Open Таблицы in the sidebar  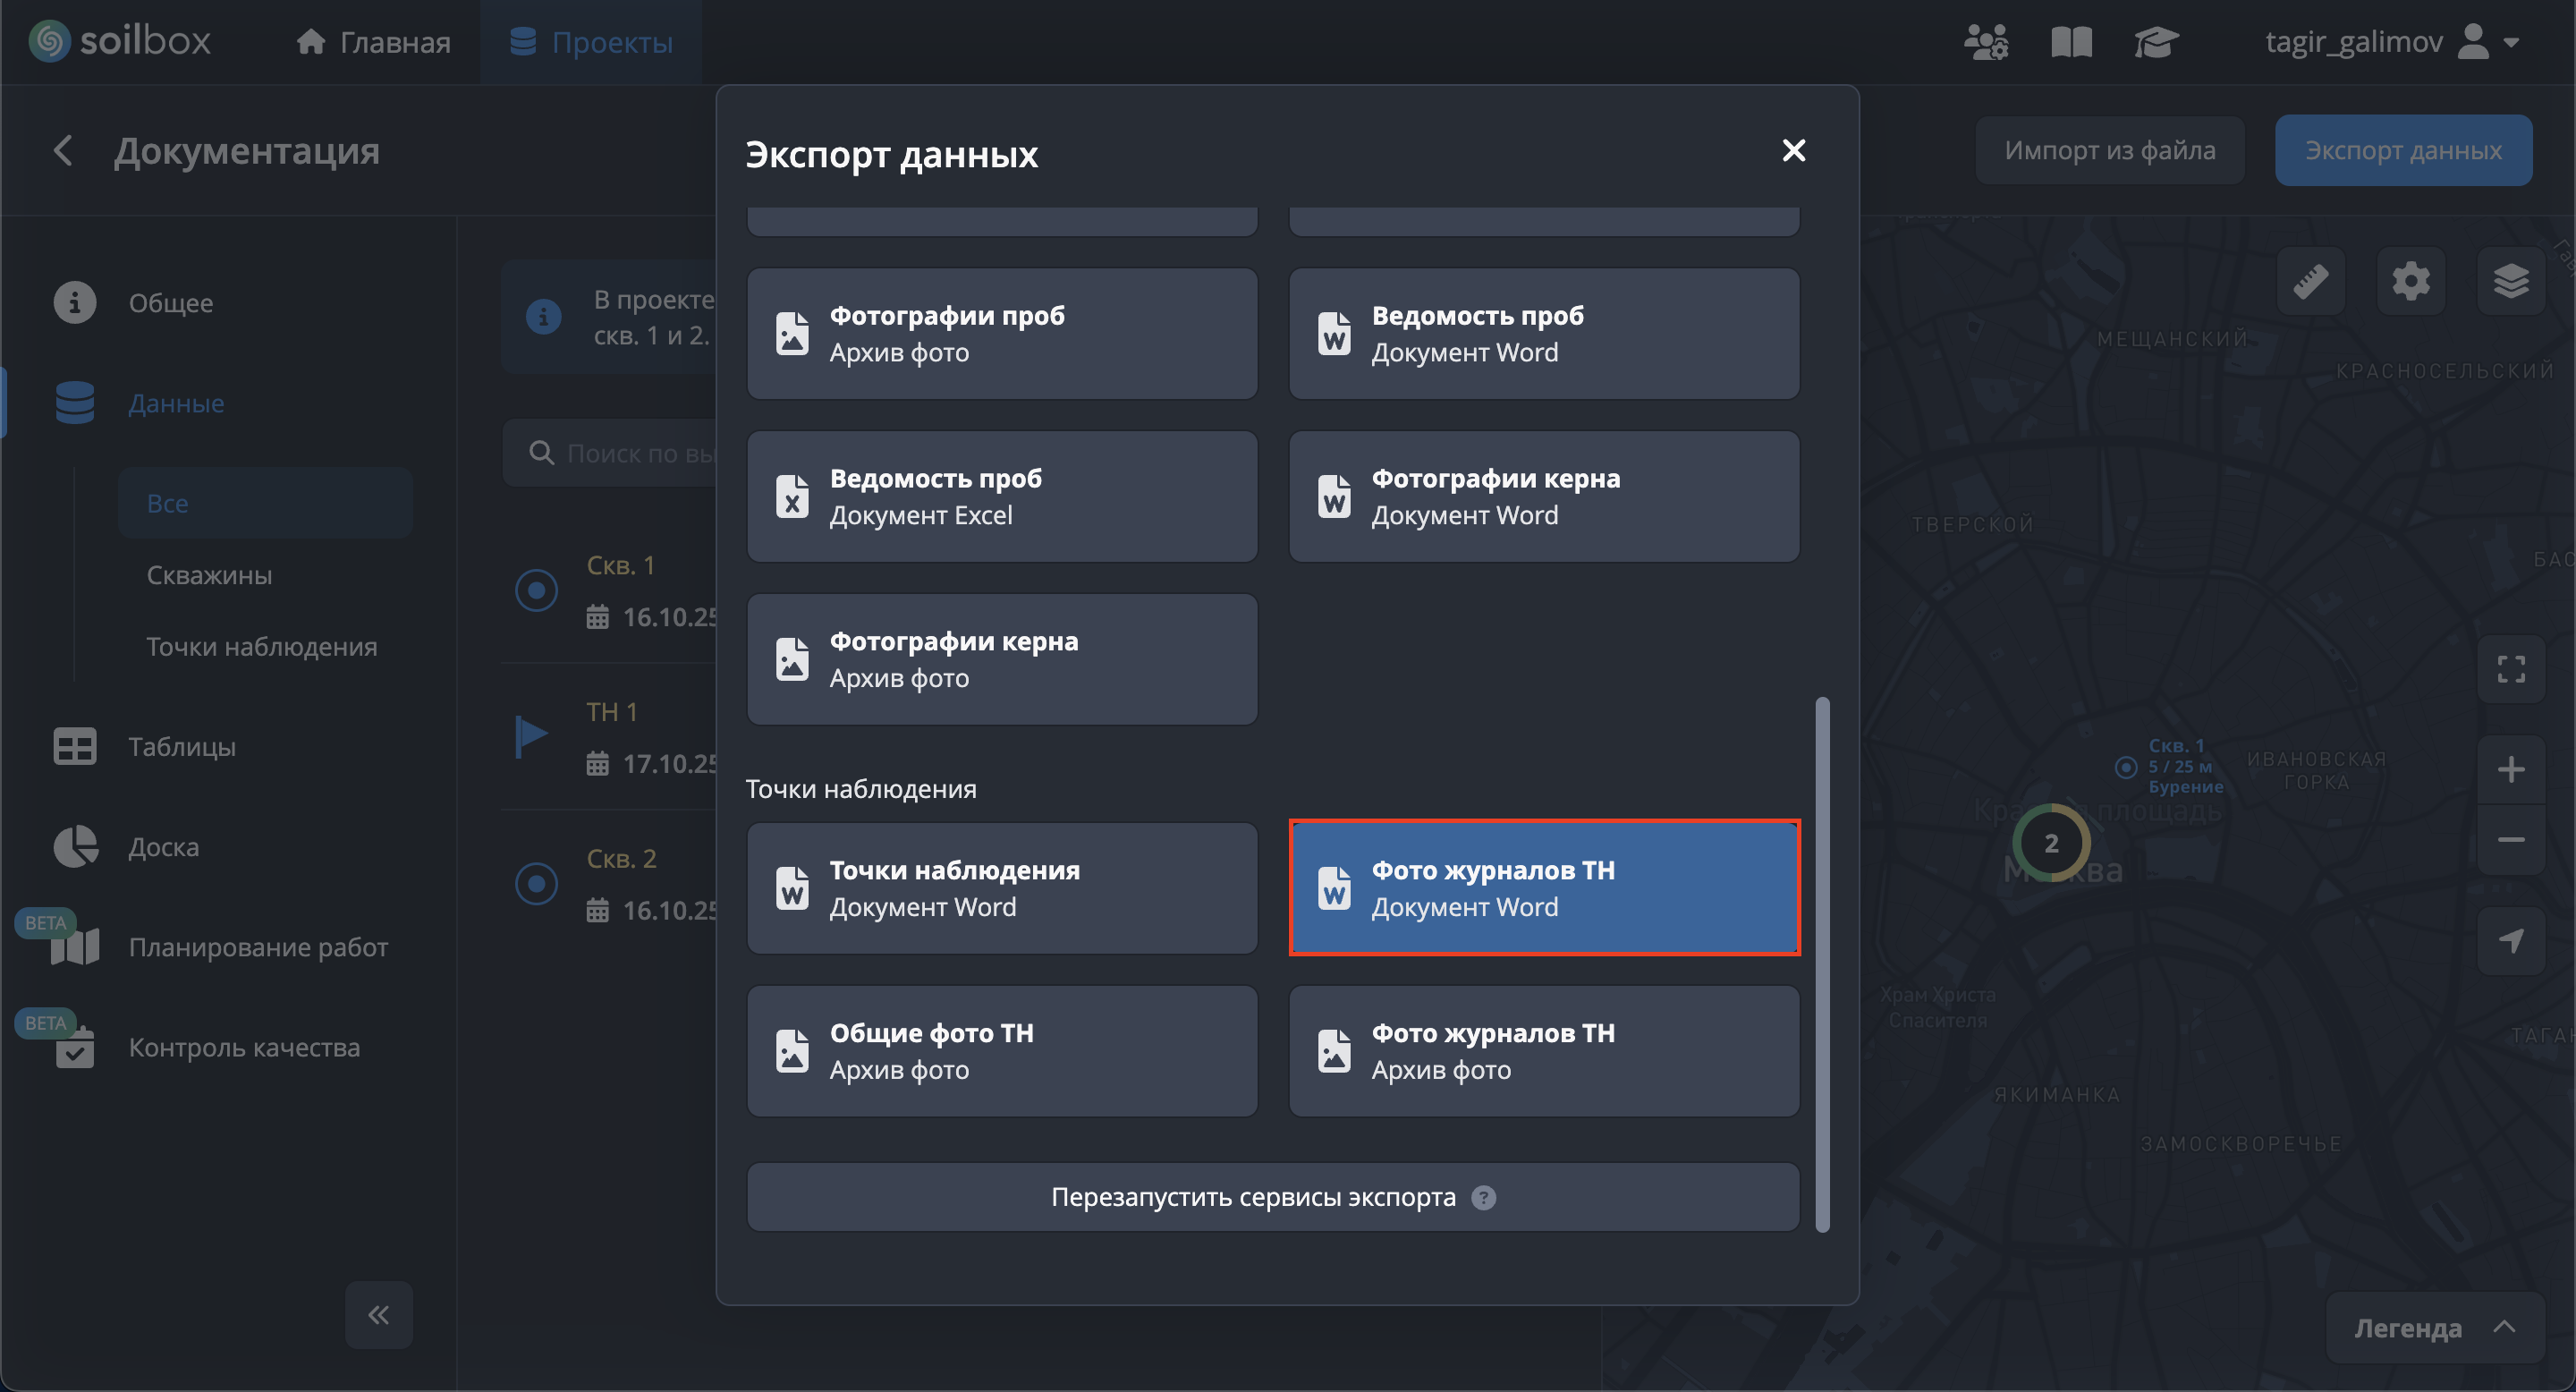point(181,746)
